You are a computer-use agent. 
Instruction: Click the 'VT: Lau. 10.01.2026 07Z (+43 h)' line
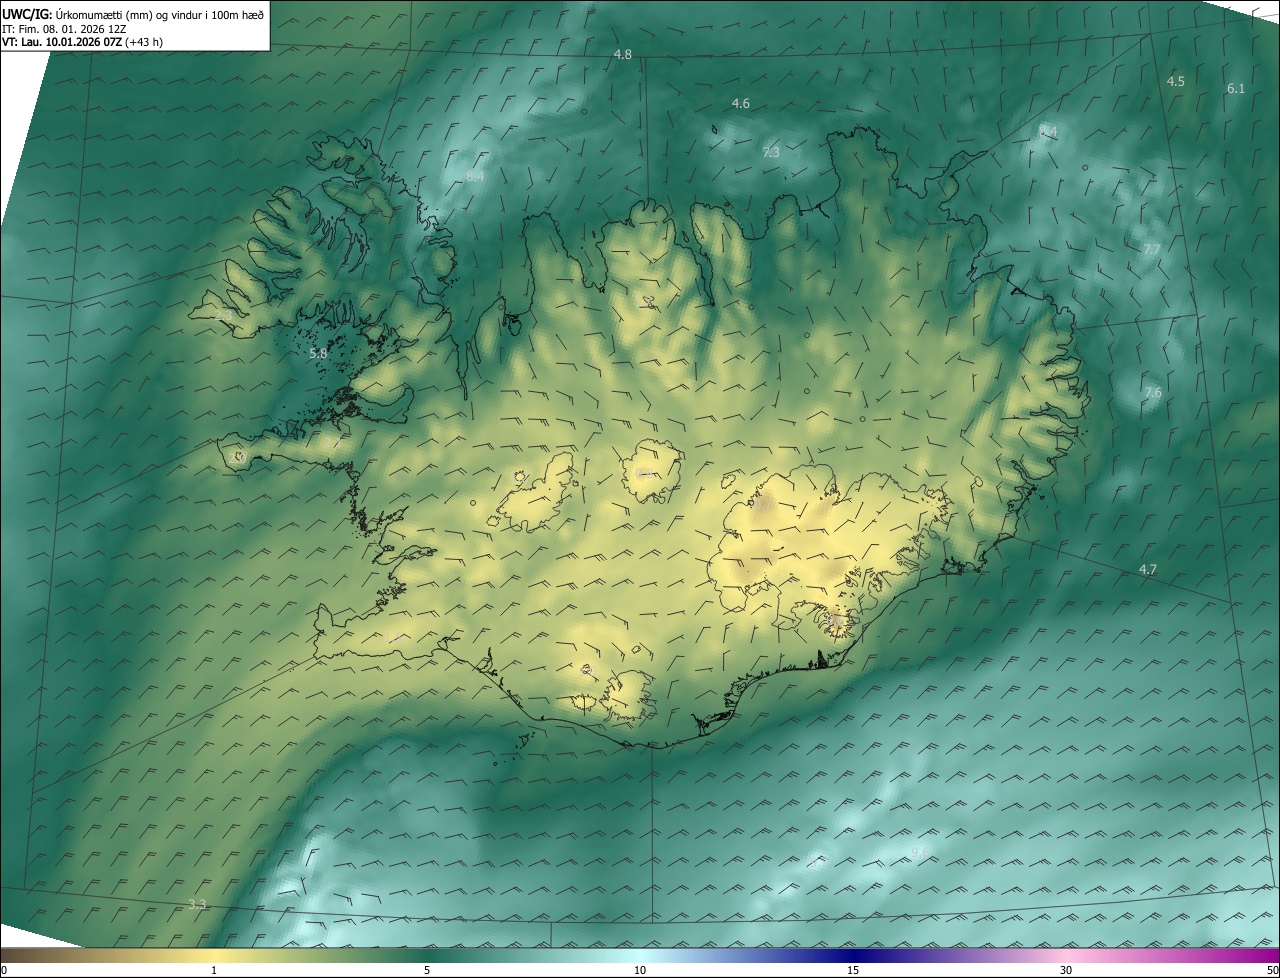click(x=83, y=42)
